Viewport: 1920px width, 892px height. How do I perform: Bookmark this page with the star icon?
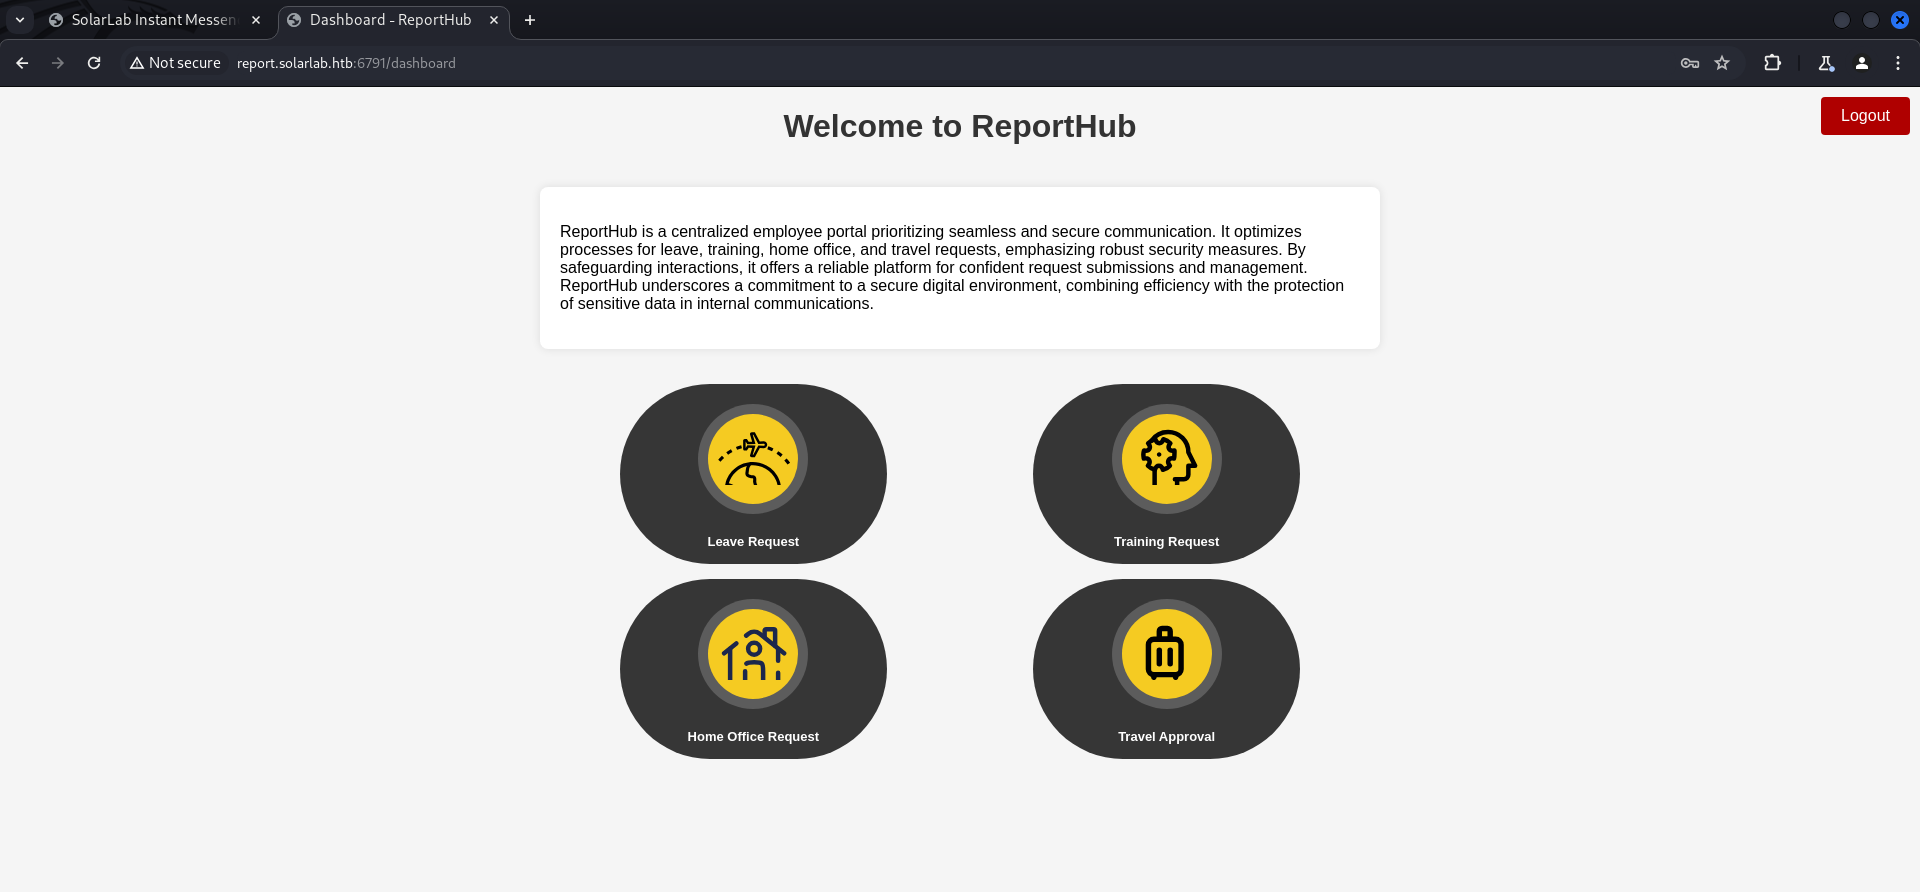[1722, 63]
